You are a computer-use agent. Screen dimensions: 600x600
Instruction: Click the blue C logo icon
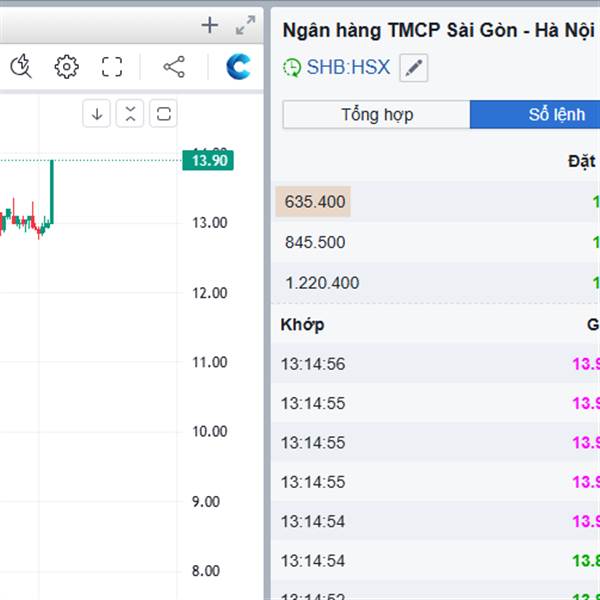pyautogui.click(x=238, y=67)
